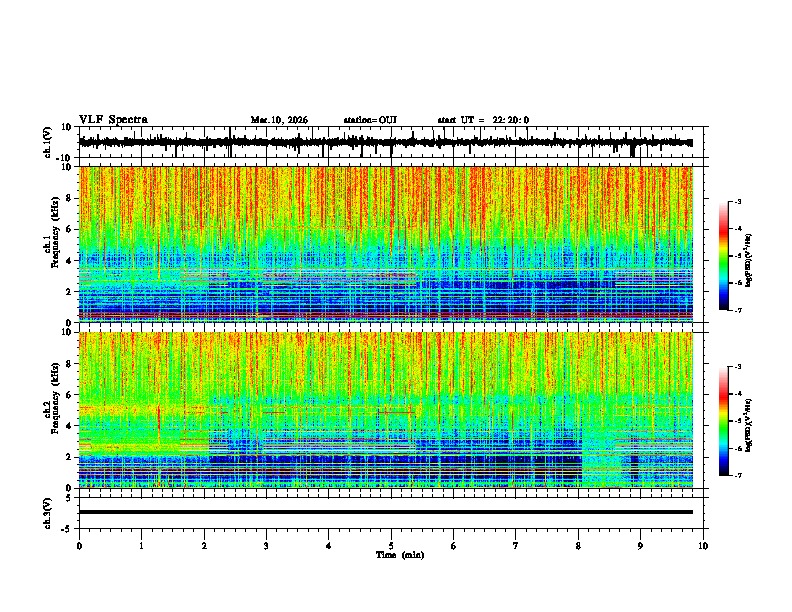Click the time axis tick '6'
The image size is (792, 612).
(x=454, y=546)
